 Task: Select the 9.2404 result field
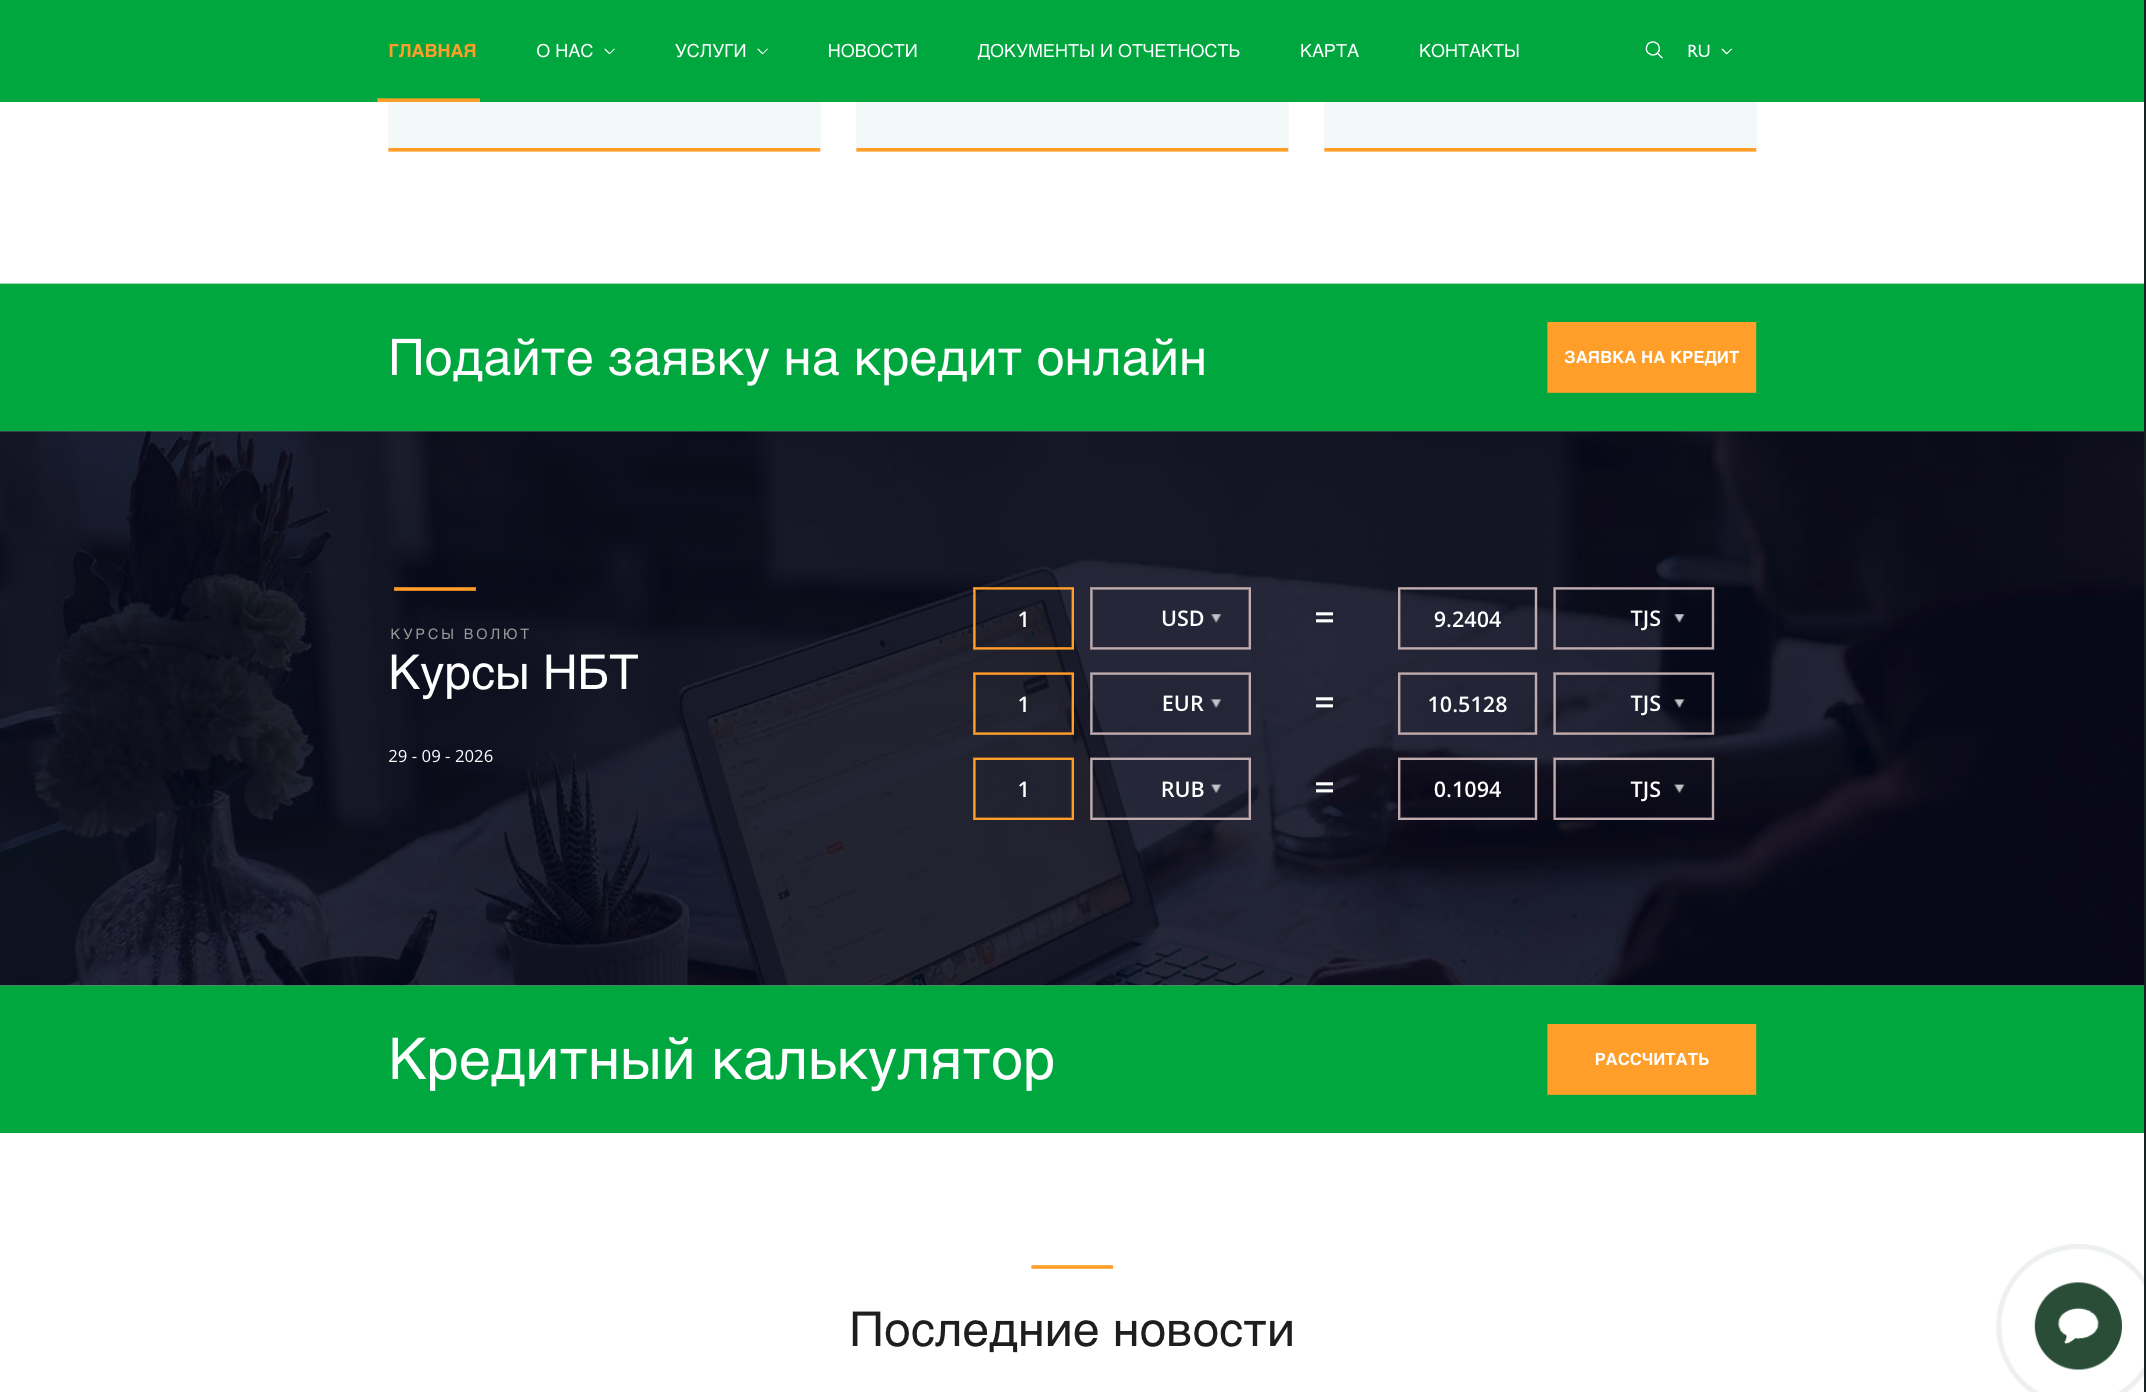tap(1467, 618)
